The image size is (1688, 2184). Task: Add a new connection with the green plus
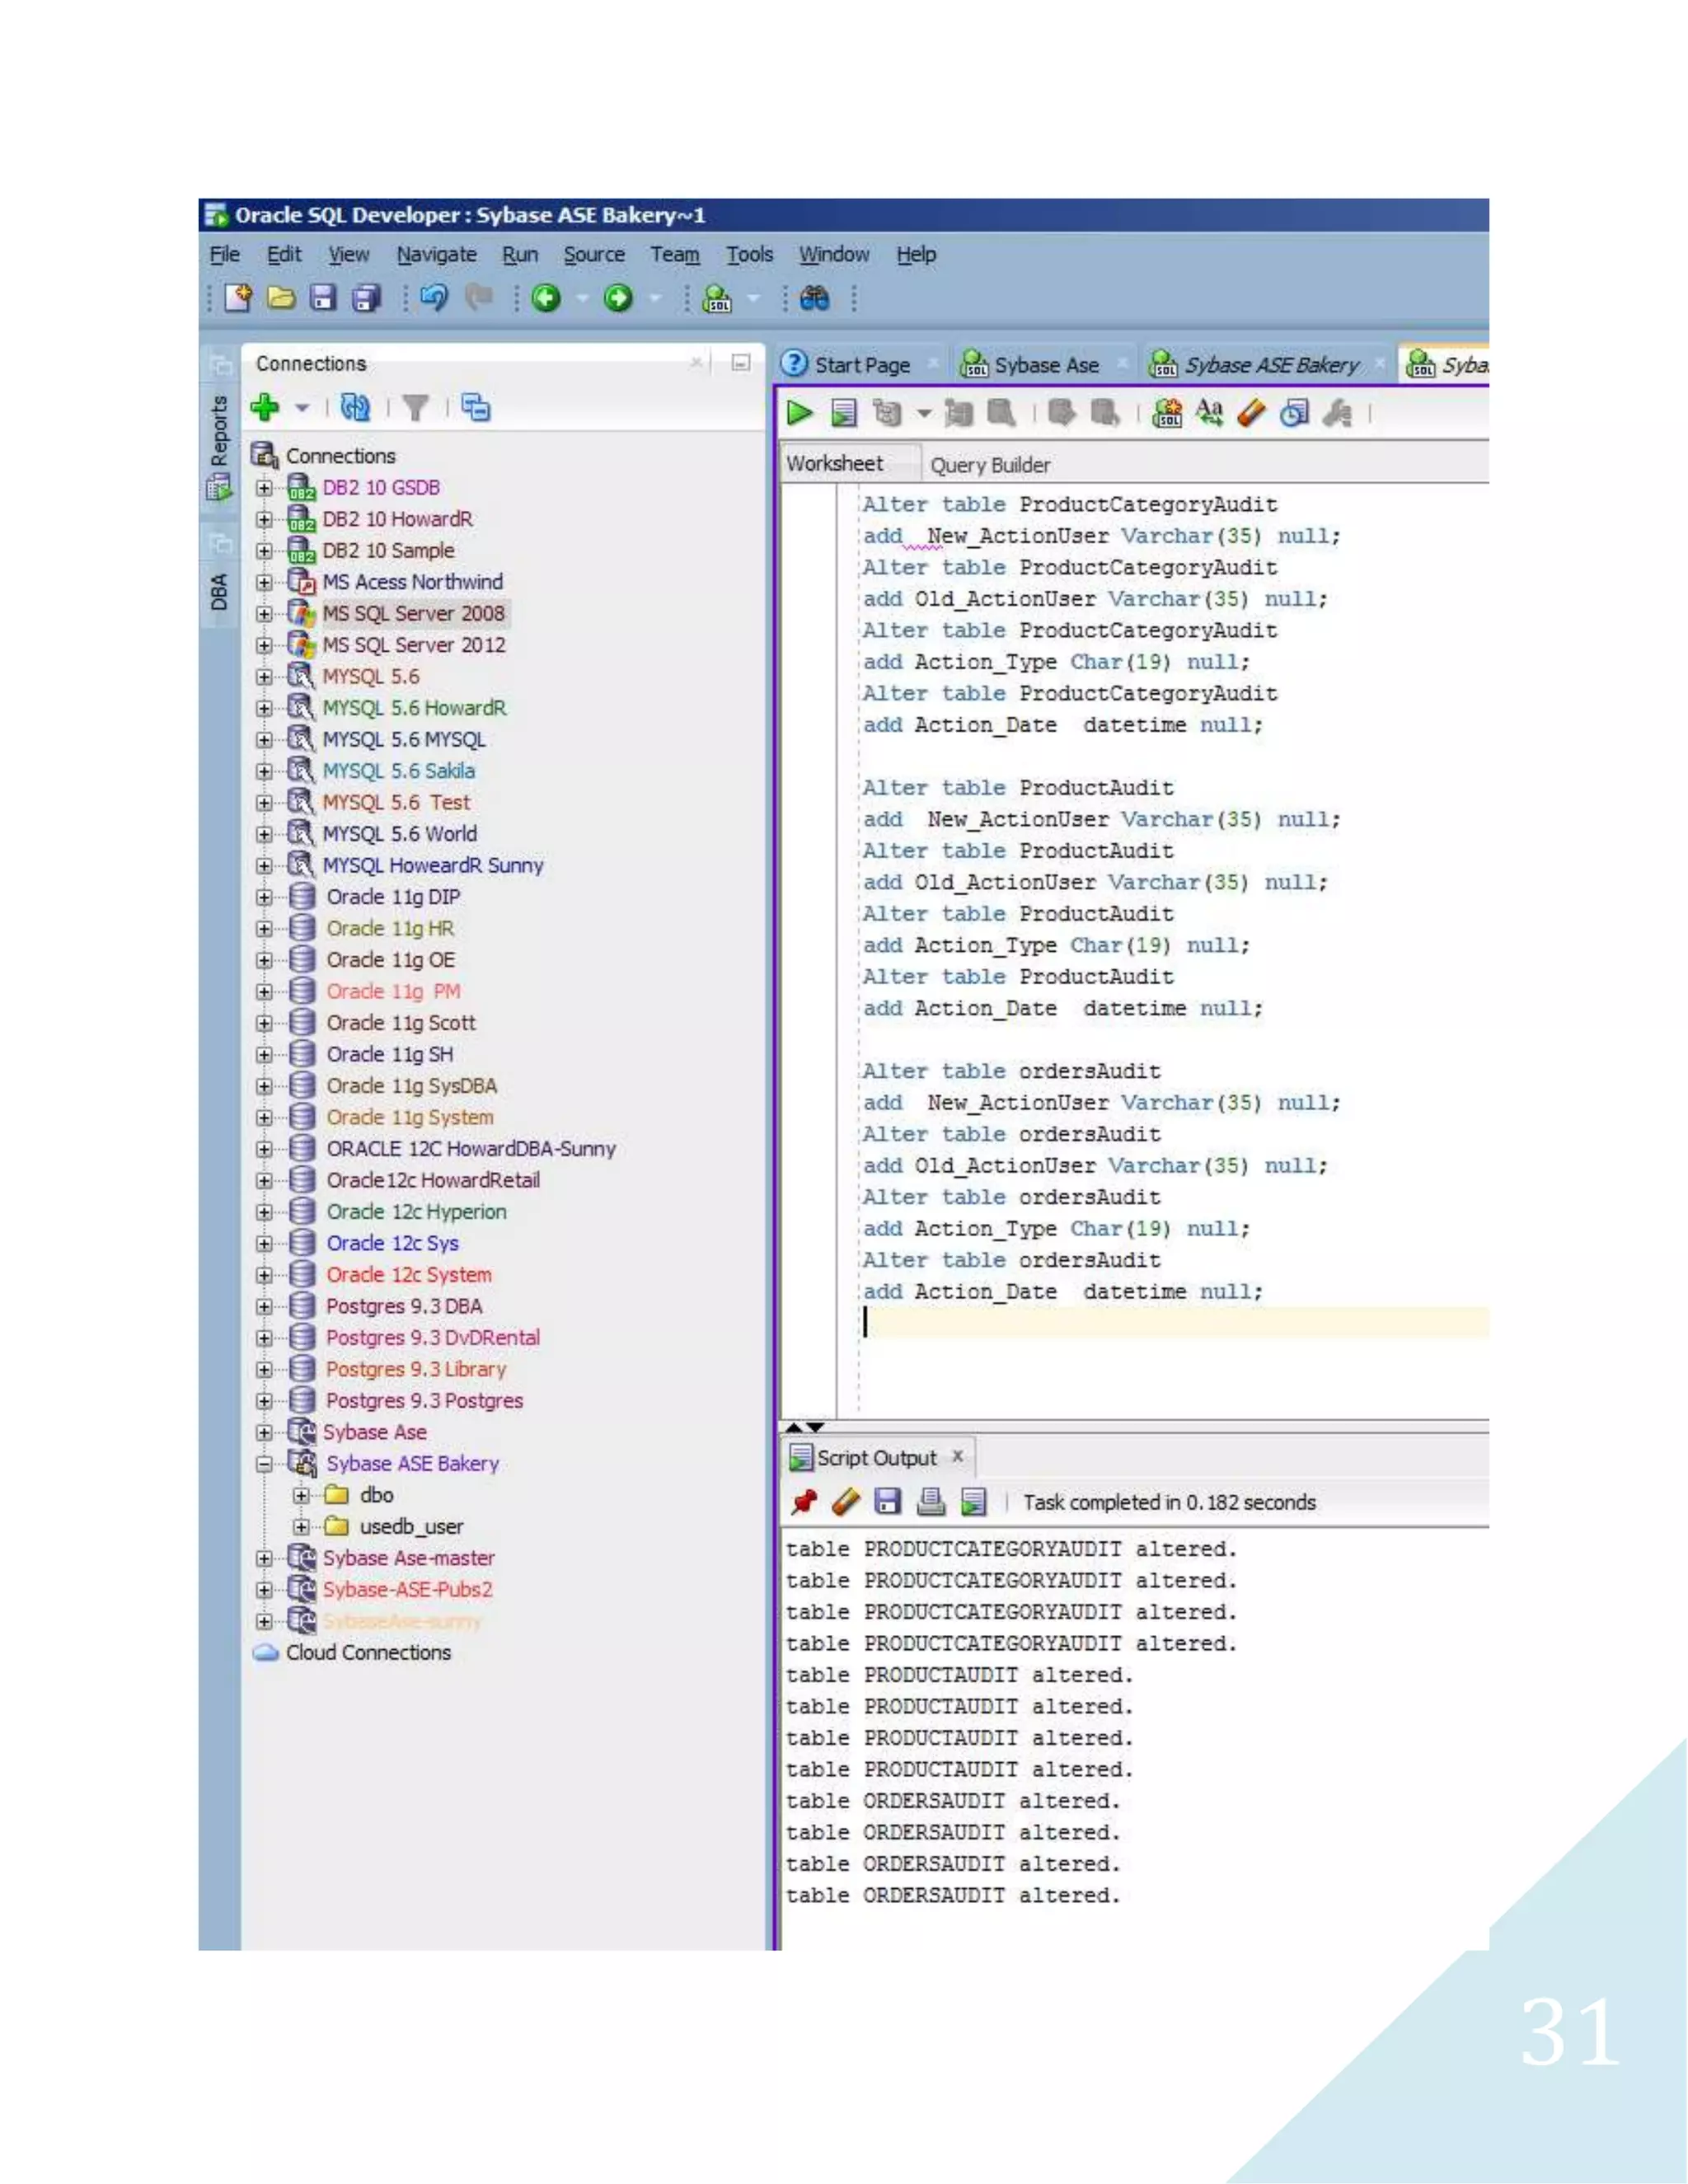pos(265,407)
